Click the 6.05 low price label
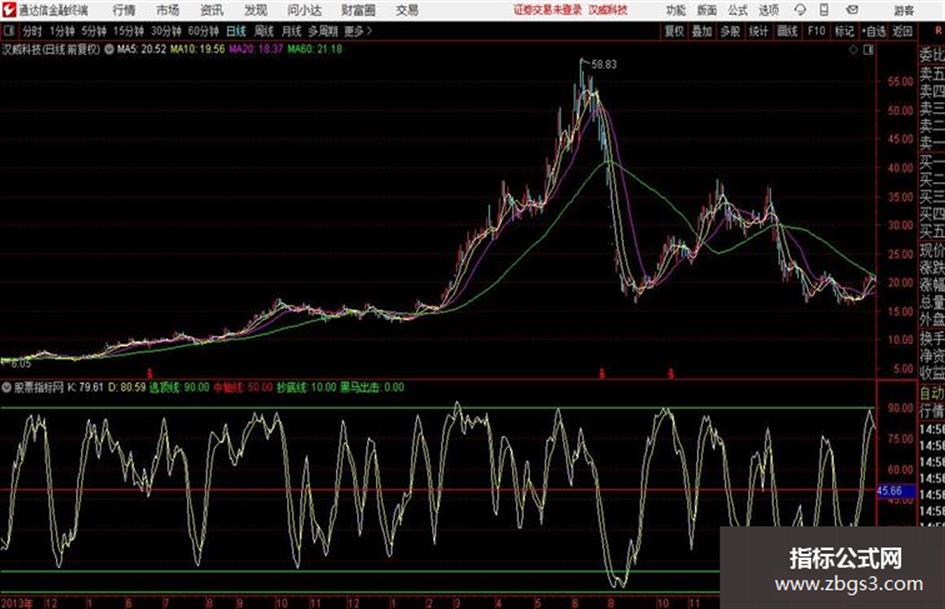This screenshot has width=945, height=609. (20, 364)
